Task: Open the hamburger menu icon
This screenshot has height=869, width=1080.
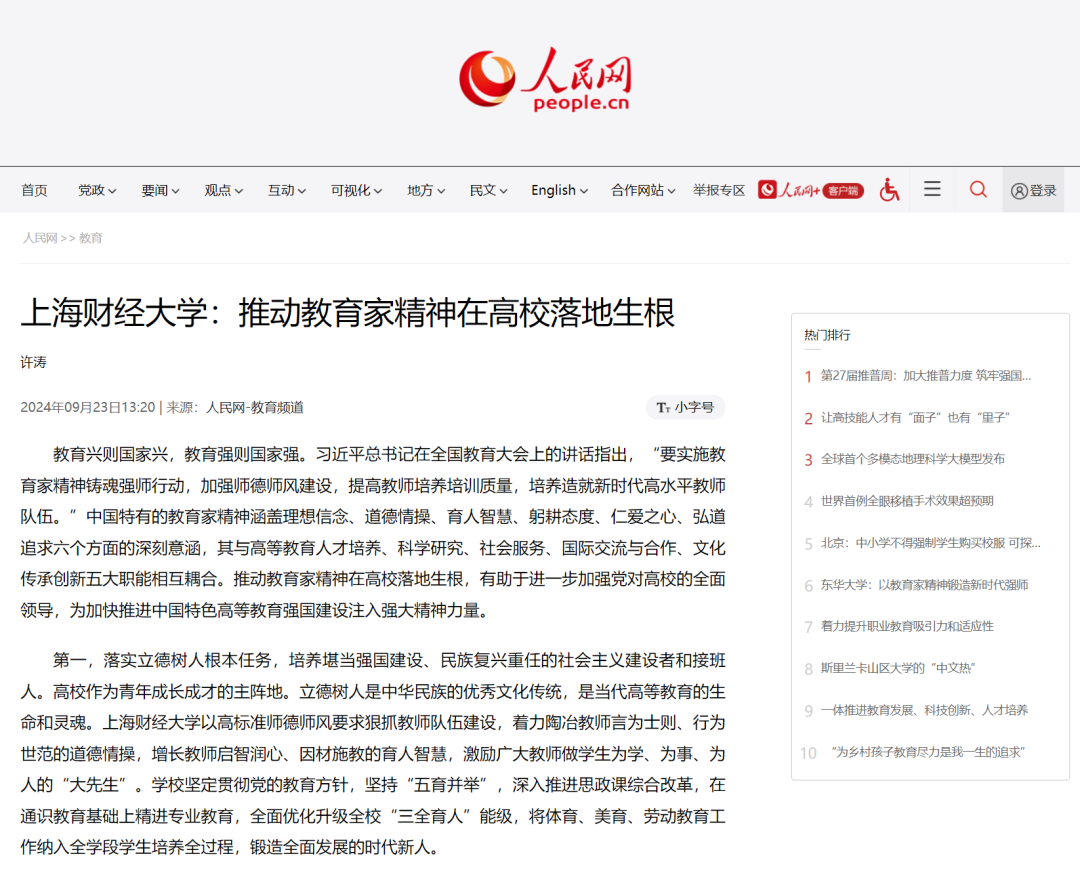Action: (932, 189)
